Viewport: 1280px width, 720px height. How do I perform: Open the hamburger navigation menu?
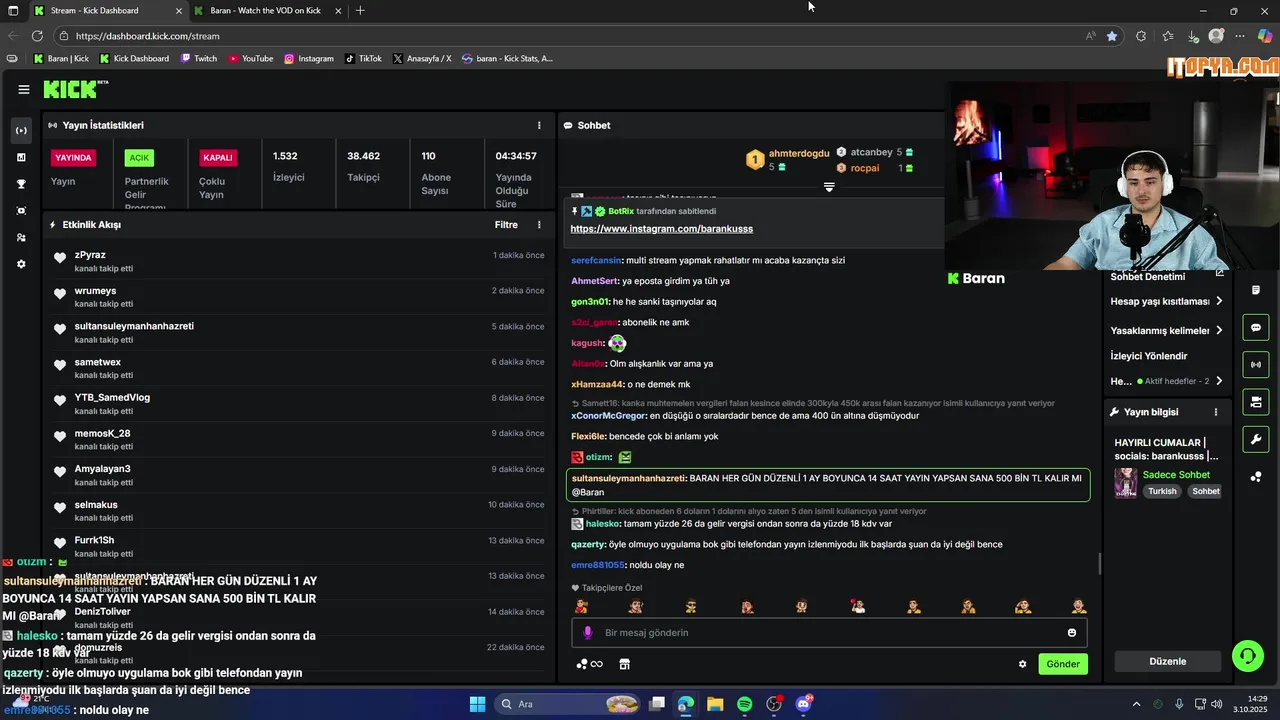pos(24,89)
